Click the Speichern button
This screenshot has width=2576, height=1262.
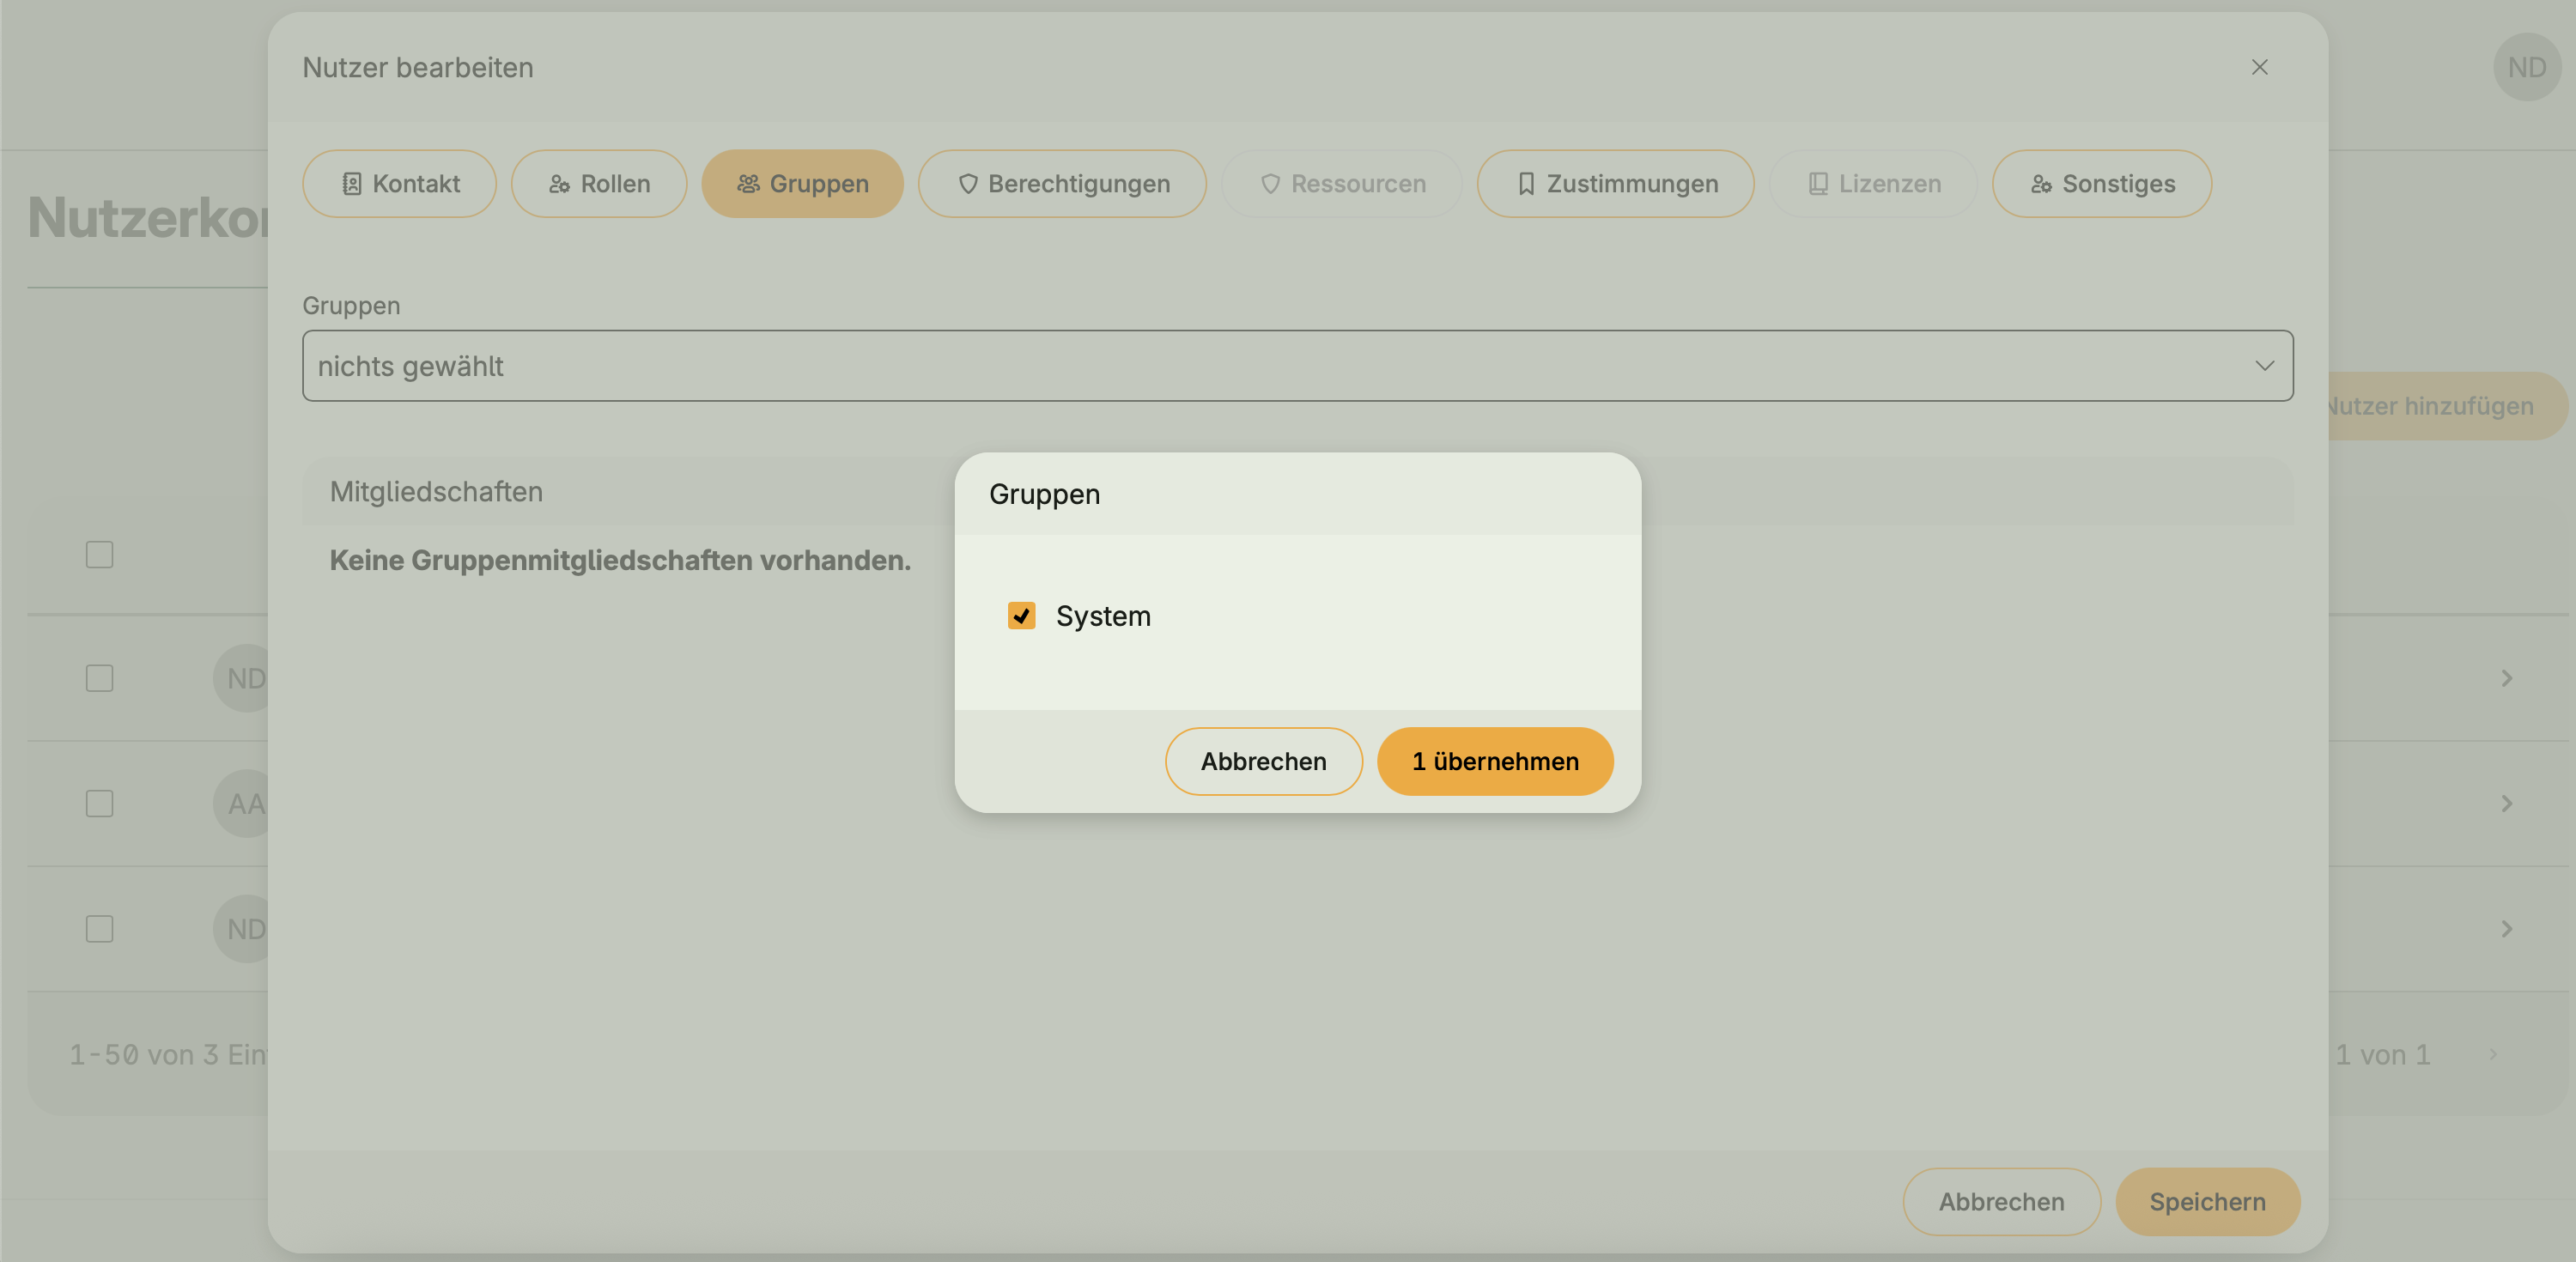click(x=2207, y=1201)
